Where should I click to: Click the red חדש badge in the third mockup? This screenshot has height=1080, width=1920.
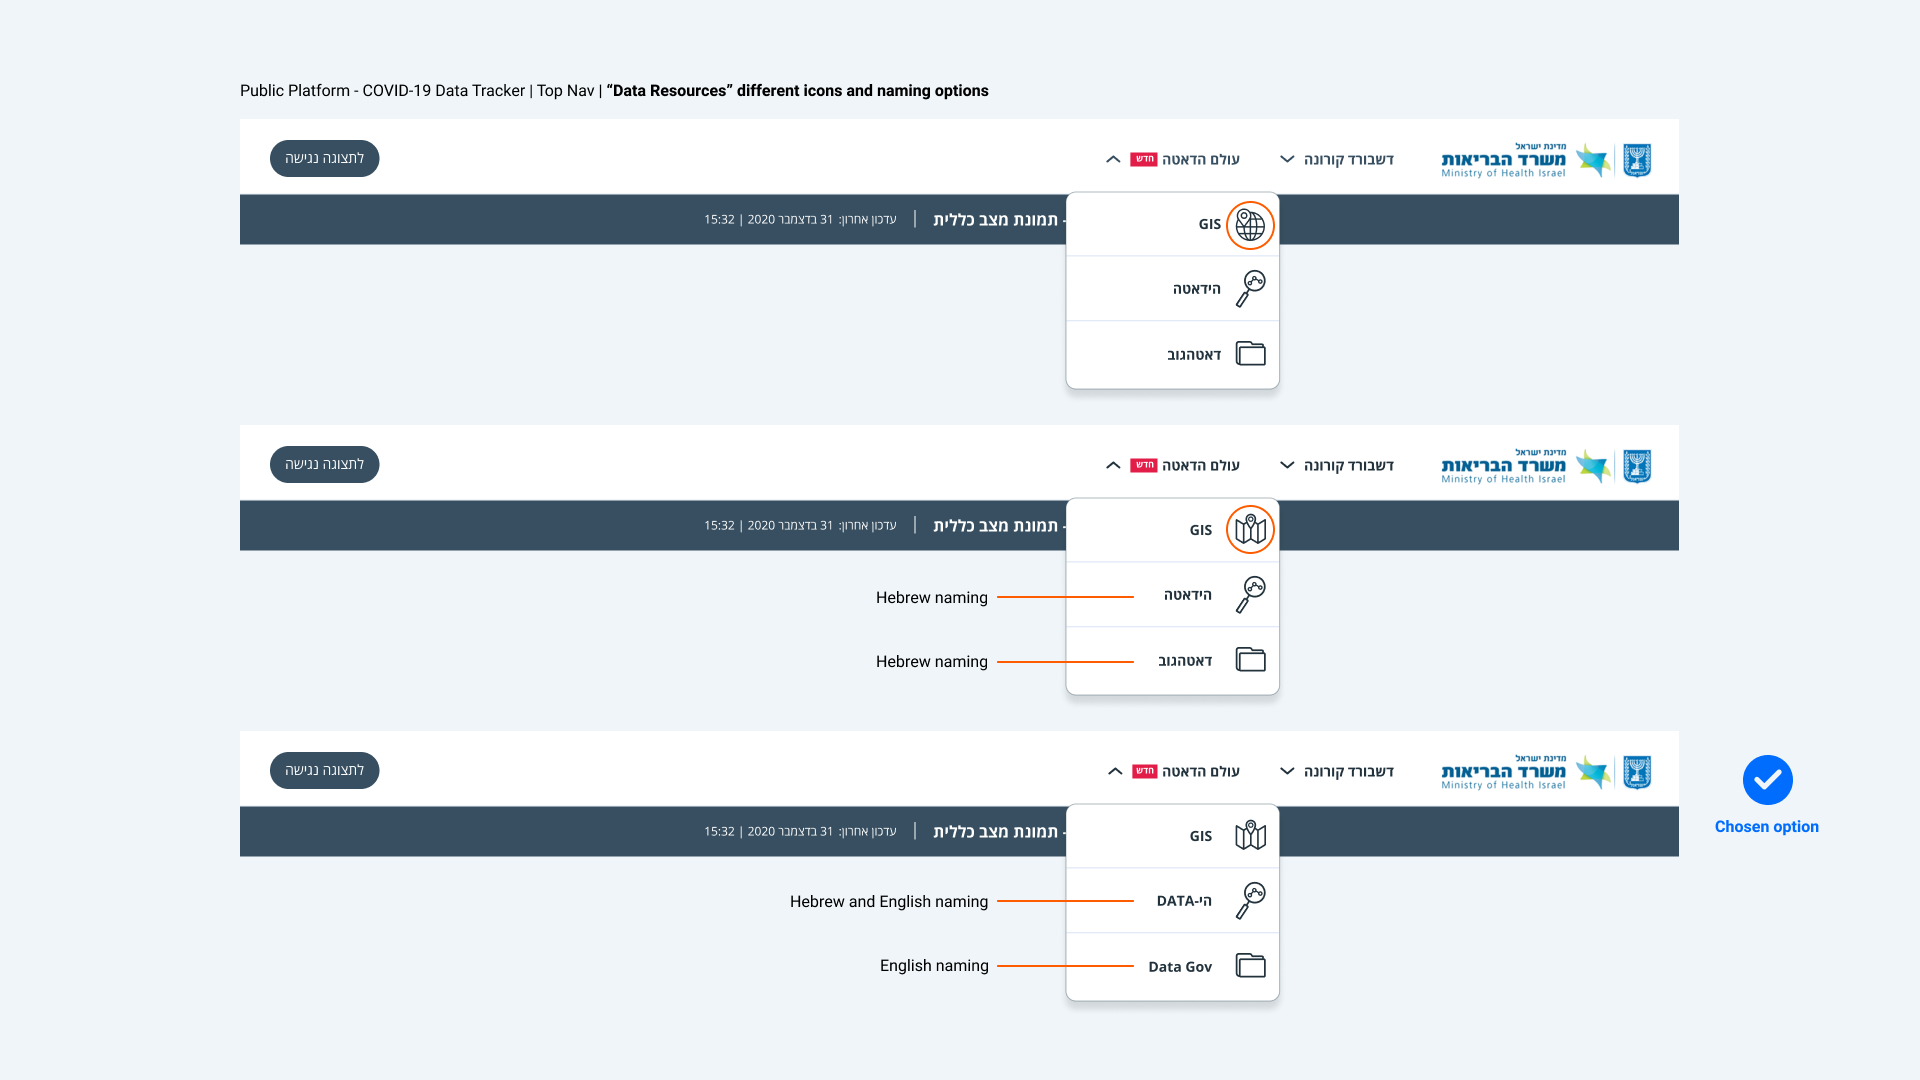point(1145,771)
